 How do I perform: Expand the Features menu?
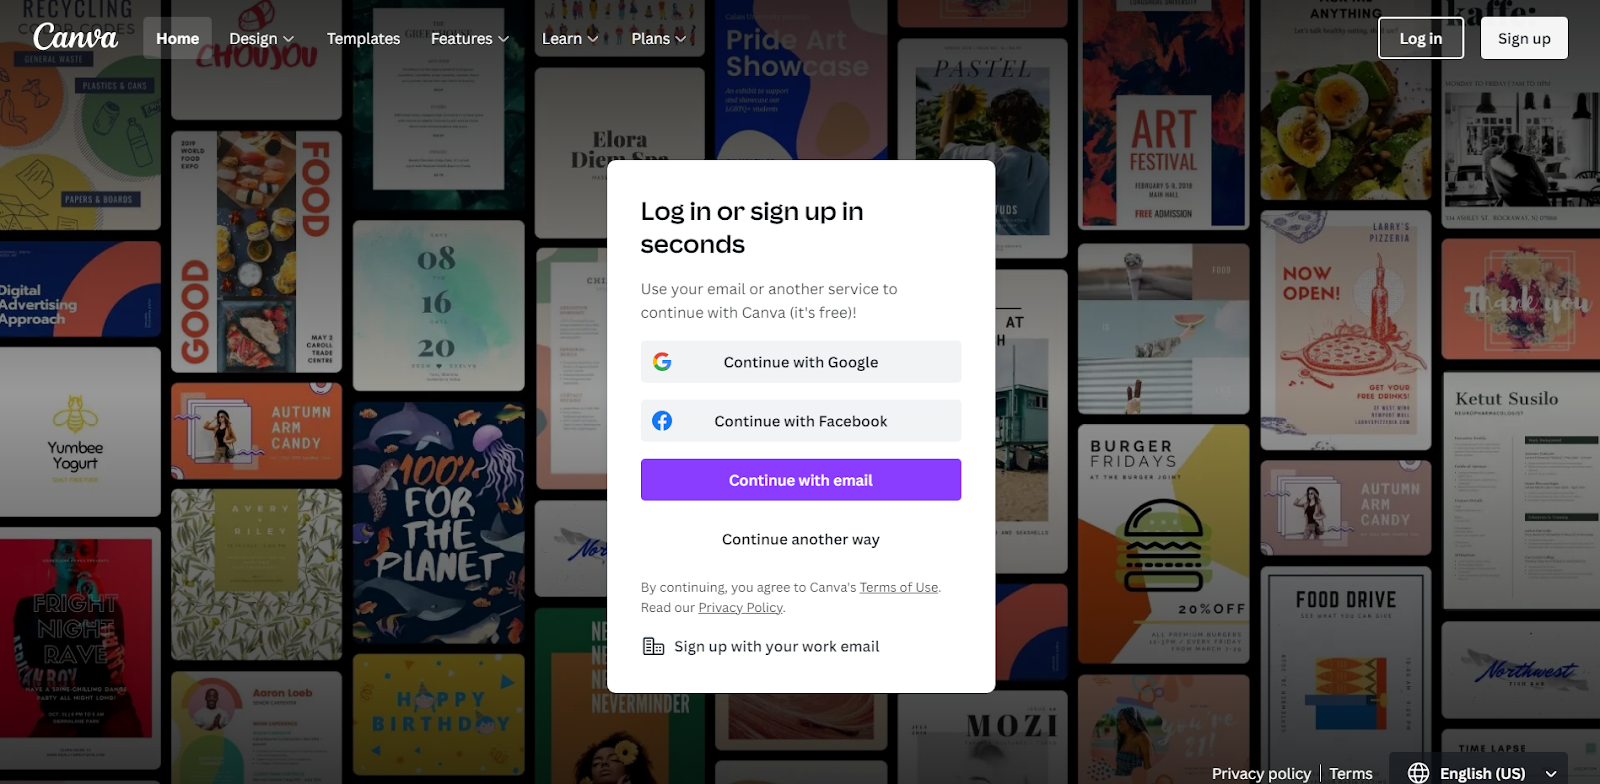pyautogui.click(x=470, y=38)
